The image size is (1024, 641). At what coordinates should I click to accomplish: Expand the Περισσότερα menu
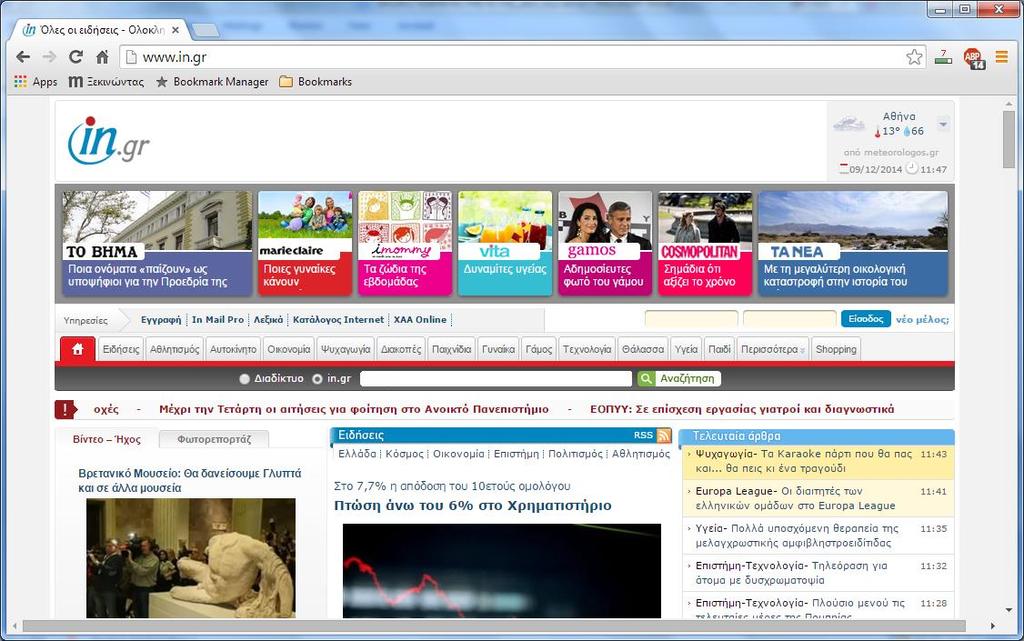pyautogui.click(x=773, y=349)
